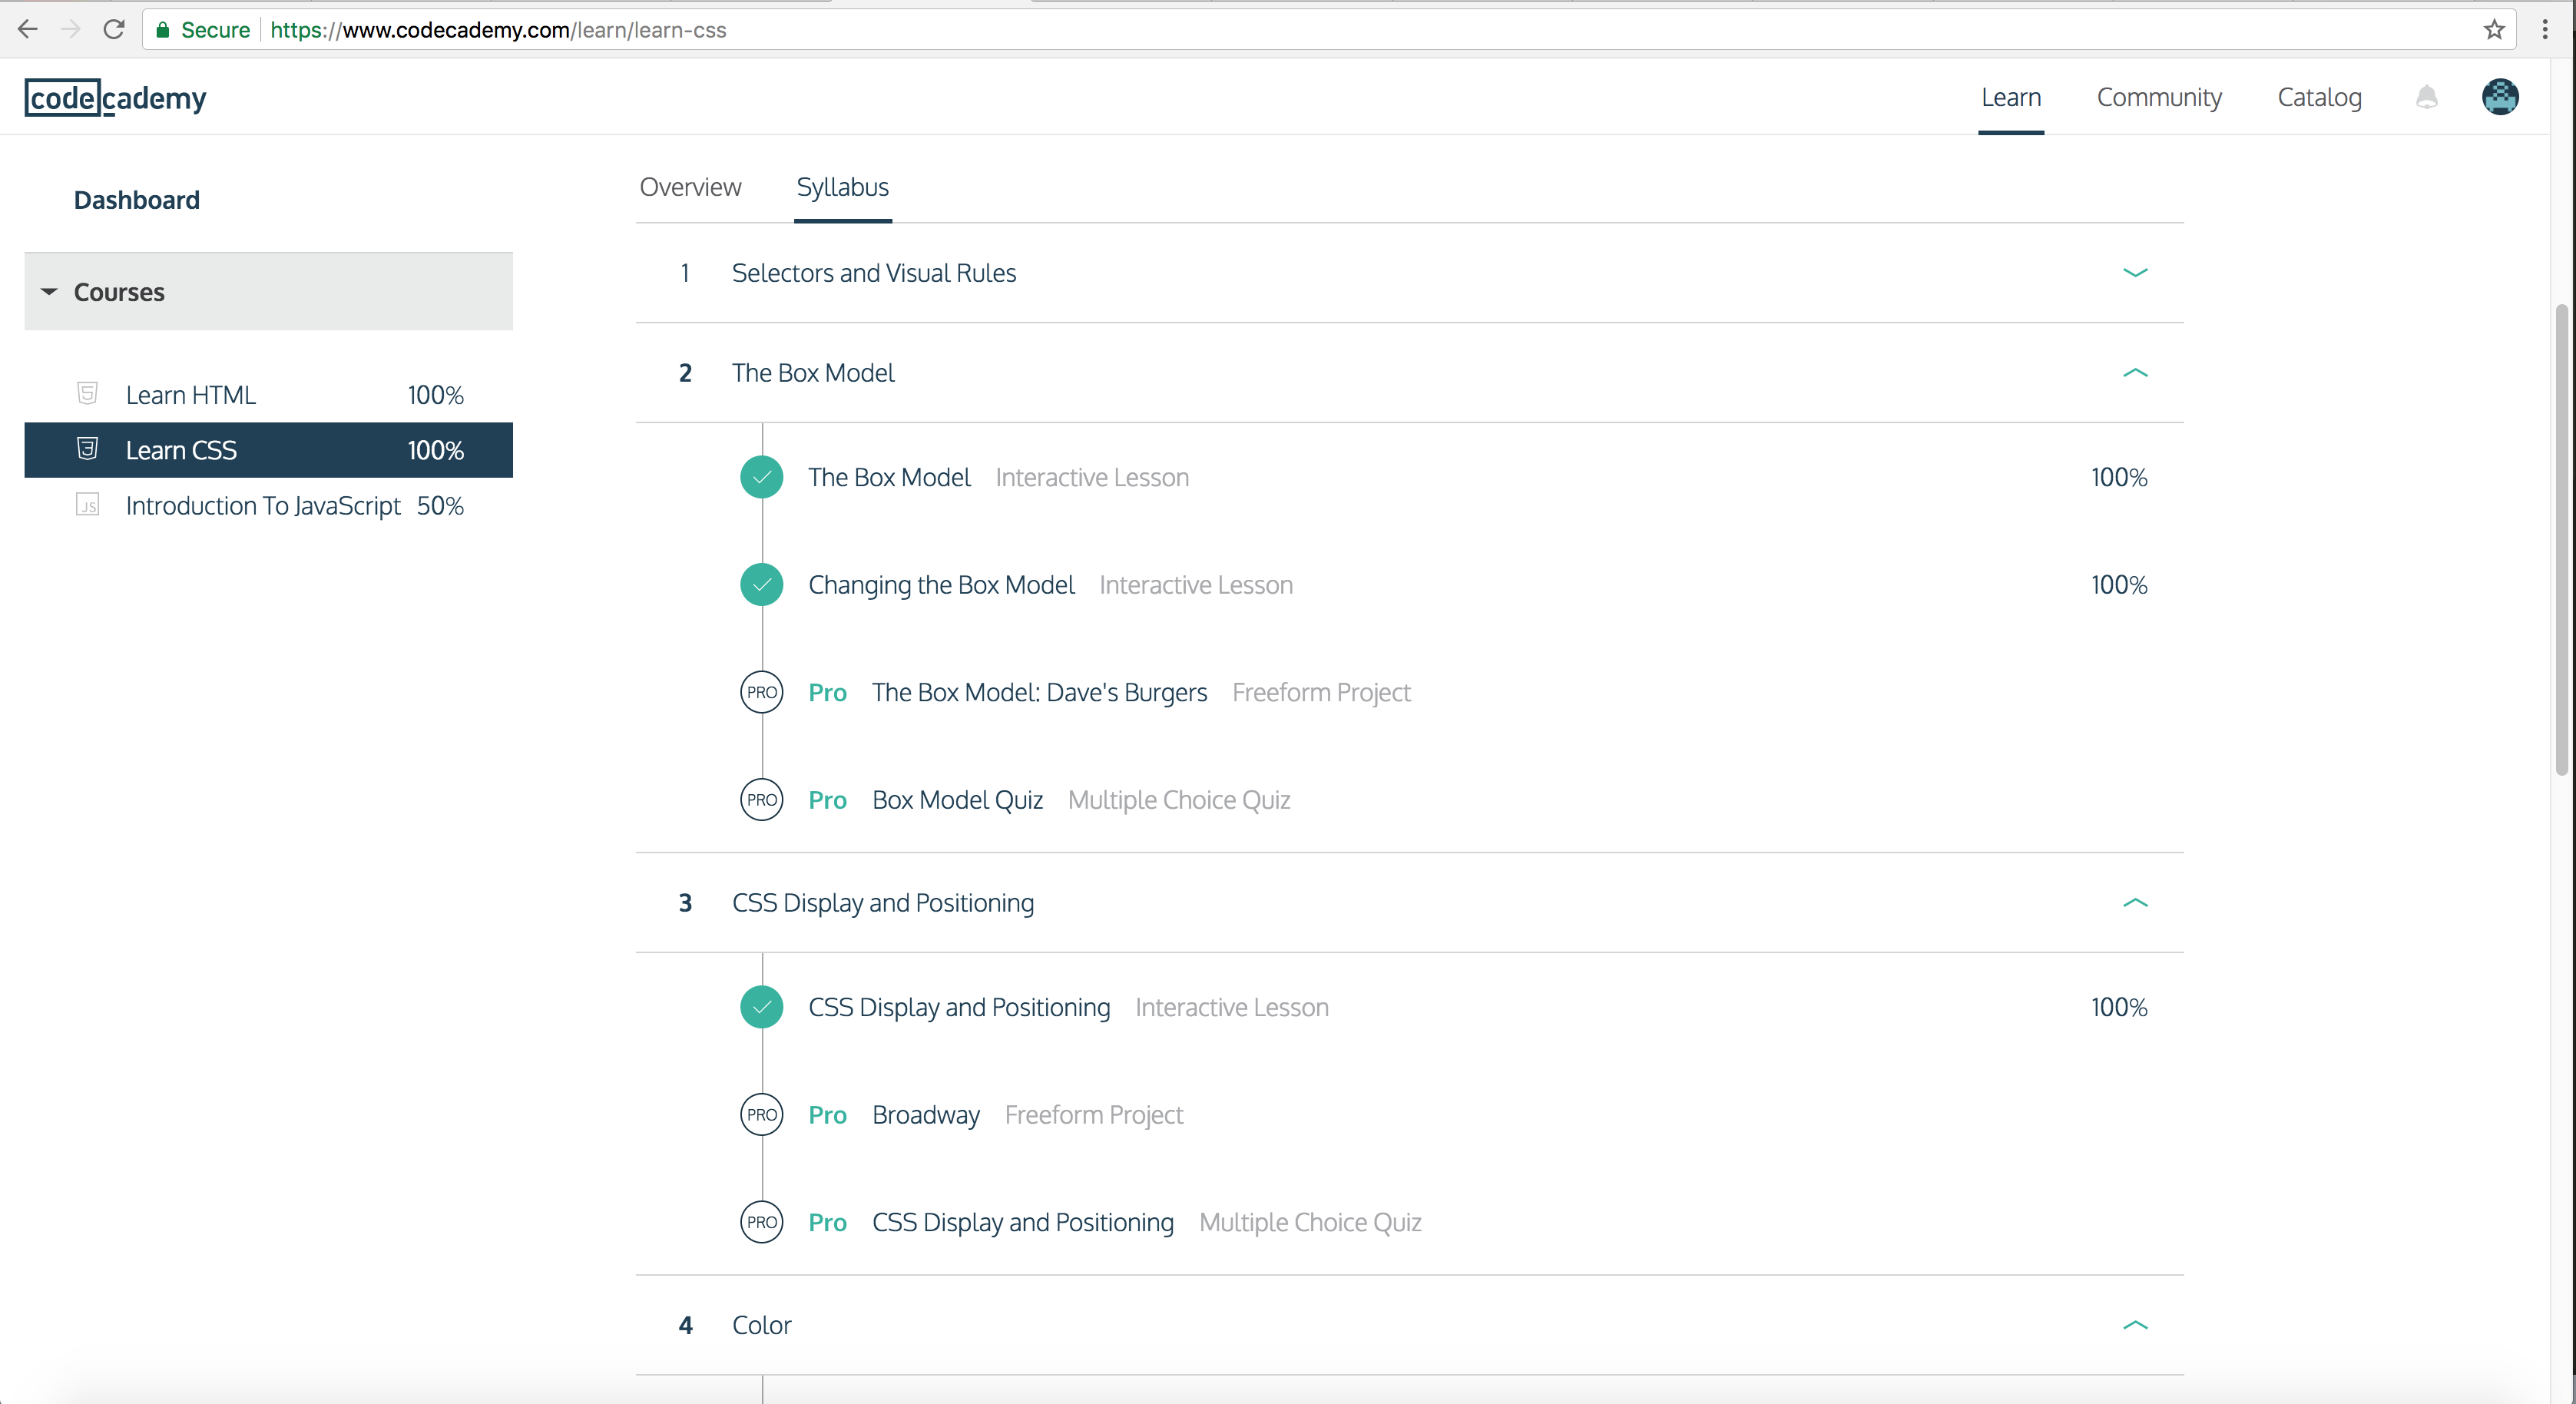The height and width of the screenshot is (1404, 2576).
Task: Click the green checkmark for The Box Model lesson
Action: tap(762, 477)
